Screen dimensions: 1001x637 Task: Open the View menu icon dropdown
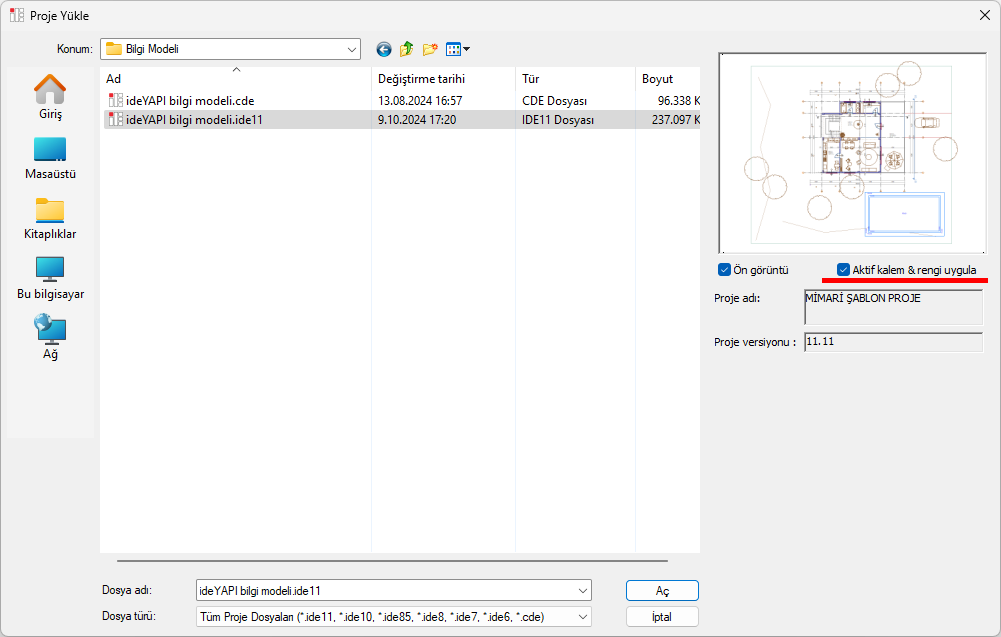click(458, 49)
